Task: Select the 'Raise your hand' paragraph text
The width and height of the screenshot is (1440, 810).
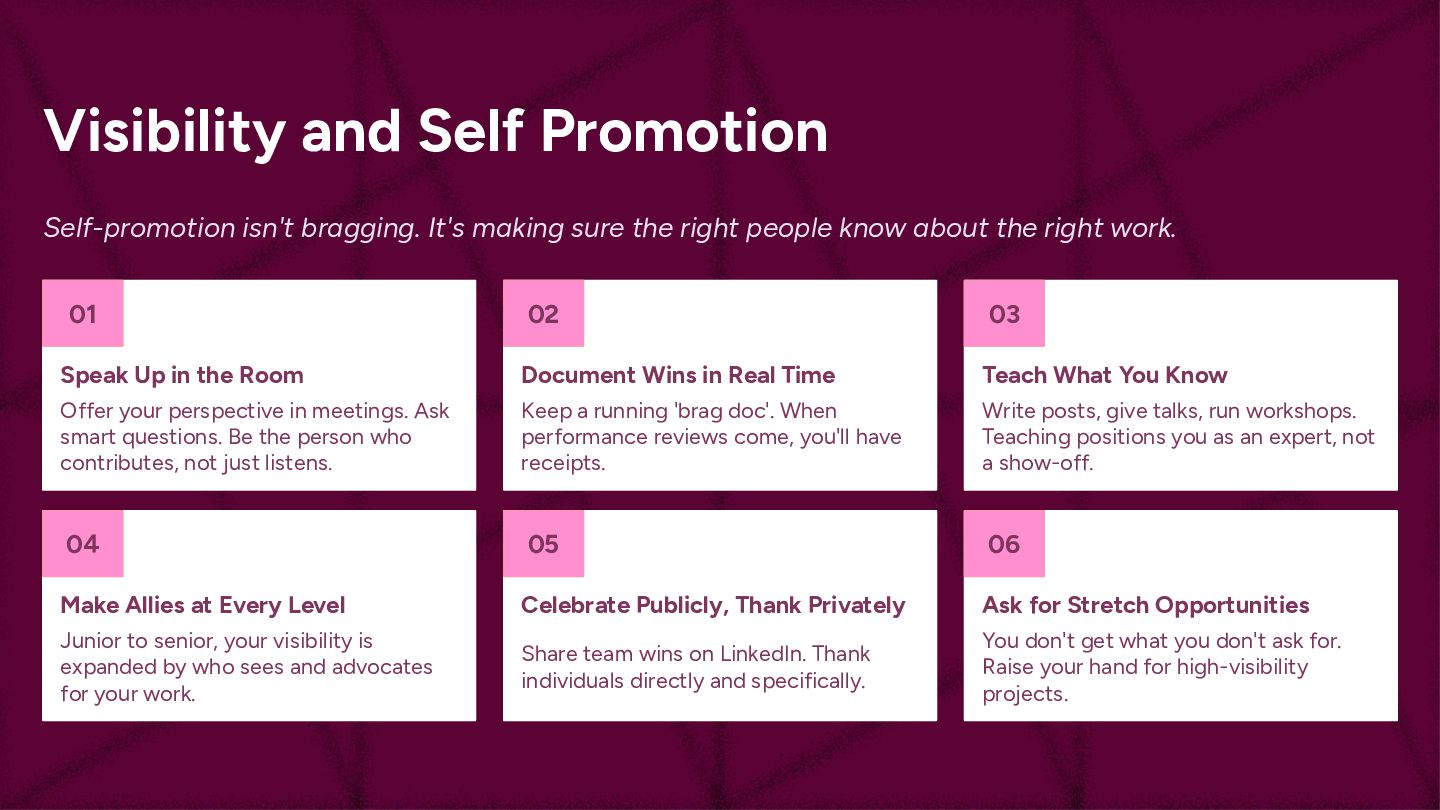Action: (x=1160, y=667)
